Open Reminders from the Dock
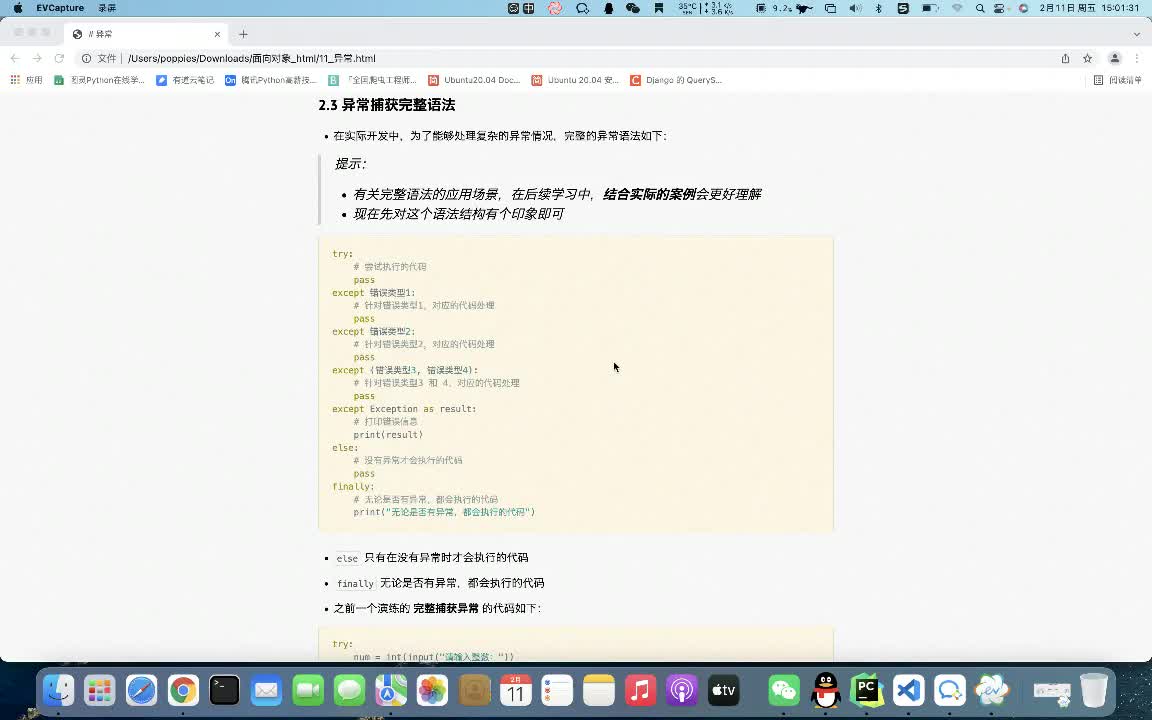The width and height of the screenshot is (1152, 720). pyautogui.click(x=558, y=691)
